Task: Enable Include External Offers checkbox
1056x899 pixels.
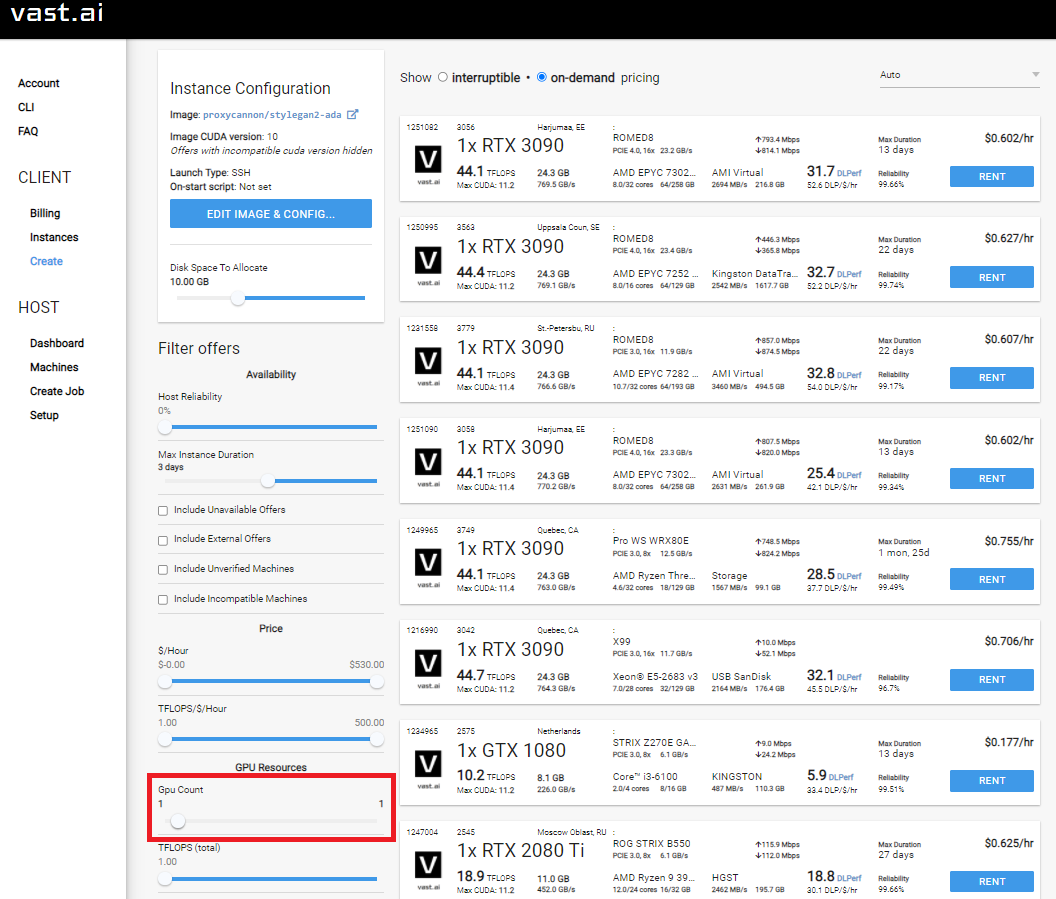Action: pos(163,540)
